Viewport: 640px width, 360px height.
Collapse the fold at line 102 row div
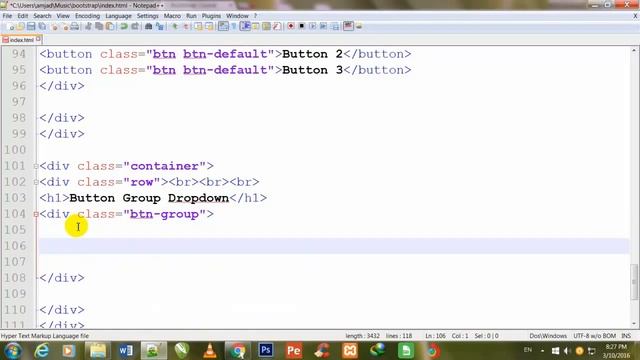36,182
